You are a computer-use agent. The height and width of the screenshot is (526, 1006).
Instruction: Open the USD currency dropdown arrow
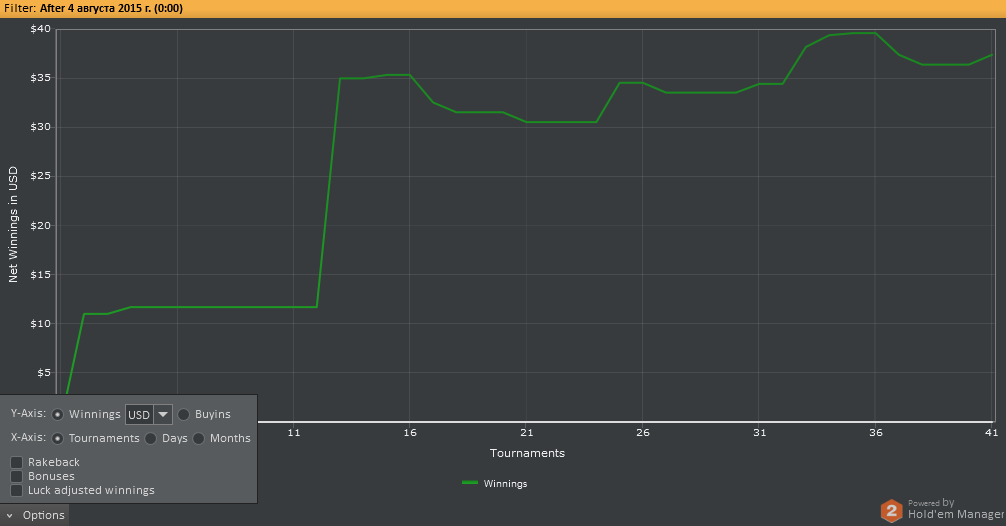(x=163, y=414)
